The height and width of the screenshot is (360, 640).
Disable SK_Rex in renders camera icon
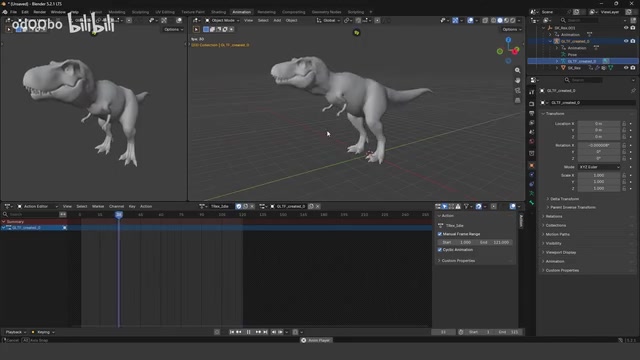click(x=633, y=68)
